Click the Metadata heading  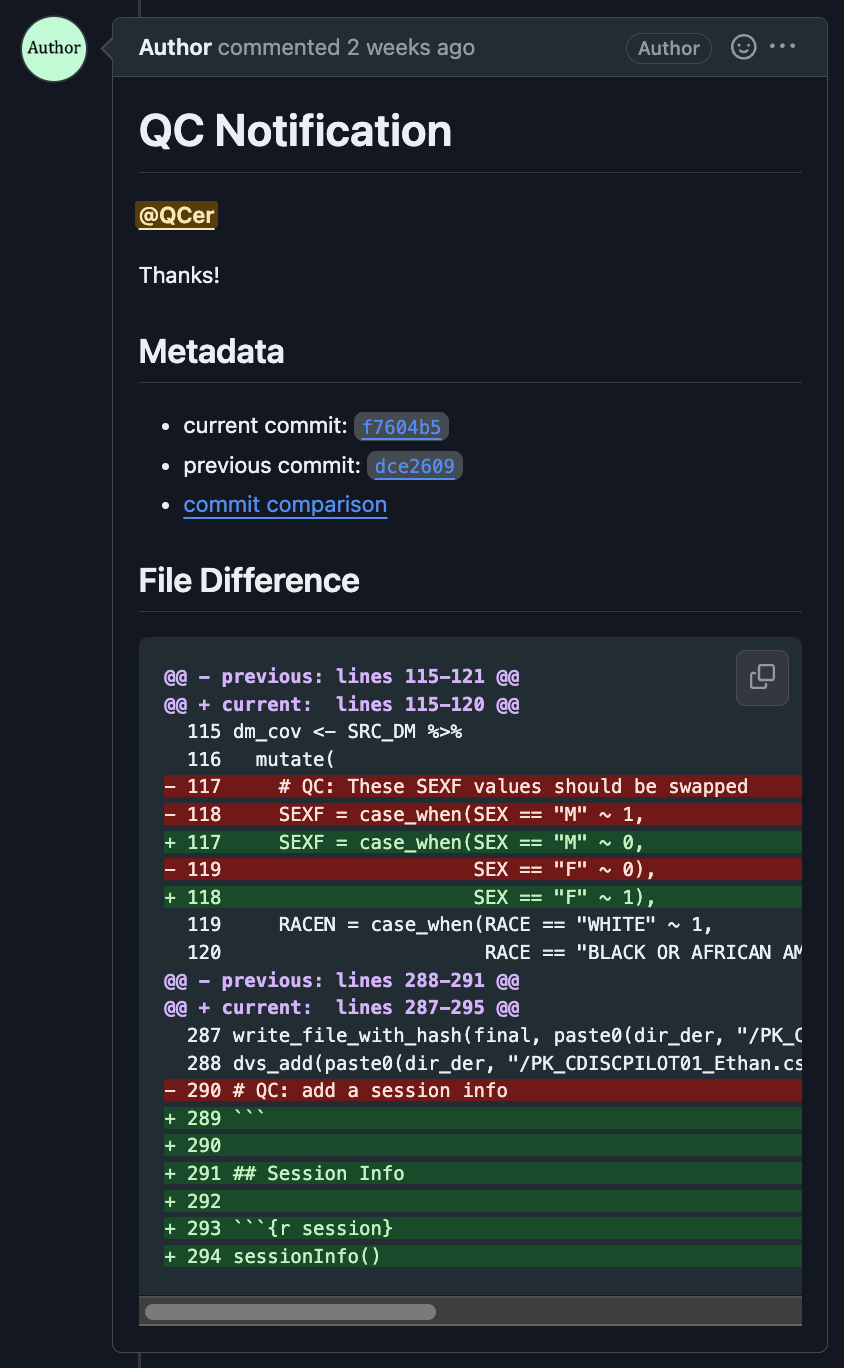211,352
